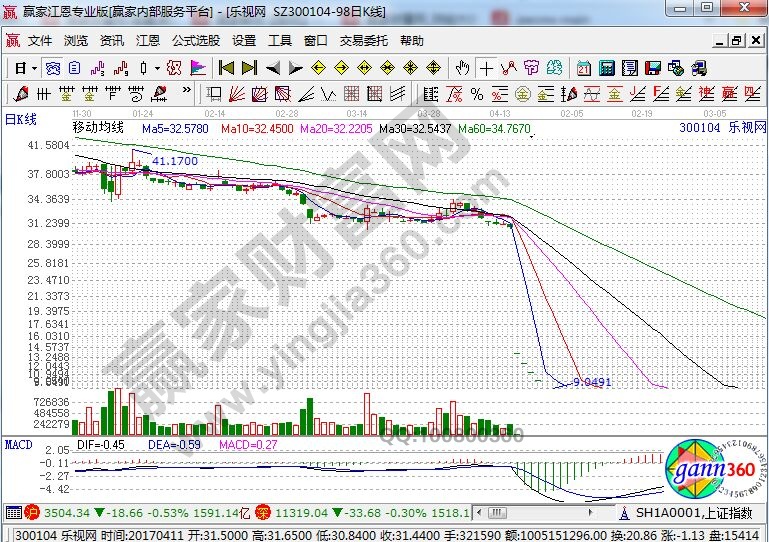Expand the candlestick chart type dropdown
This screenshot has height=542, width=769.
(157, 68)
